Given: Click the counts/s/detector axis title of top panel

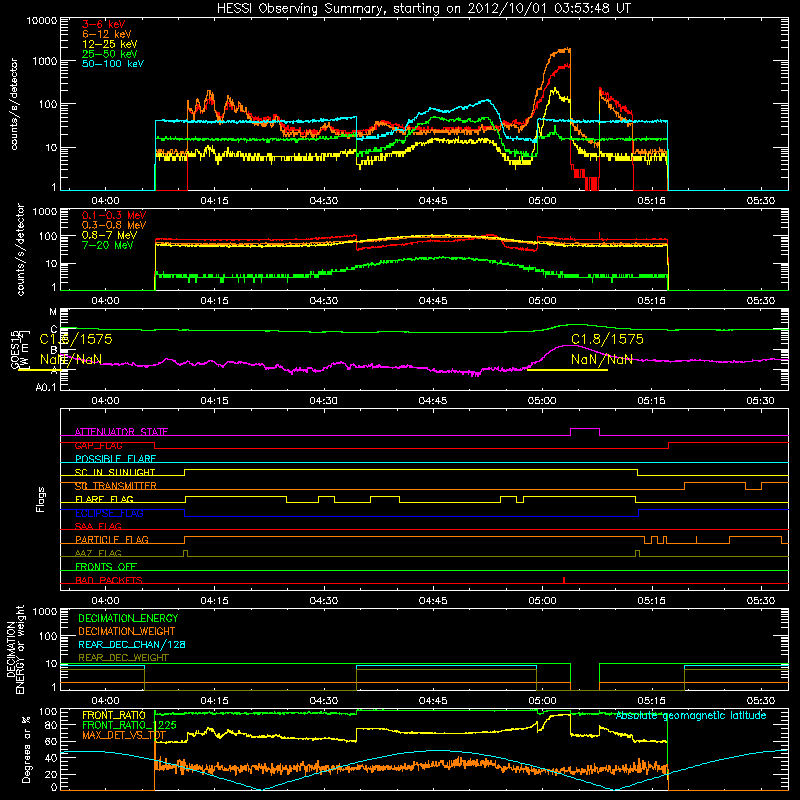Looking at the screenshot, I should (14, 104).
